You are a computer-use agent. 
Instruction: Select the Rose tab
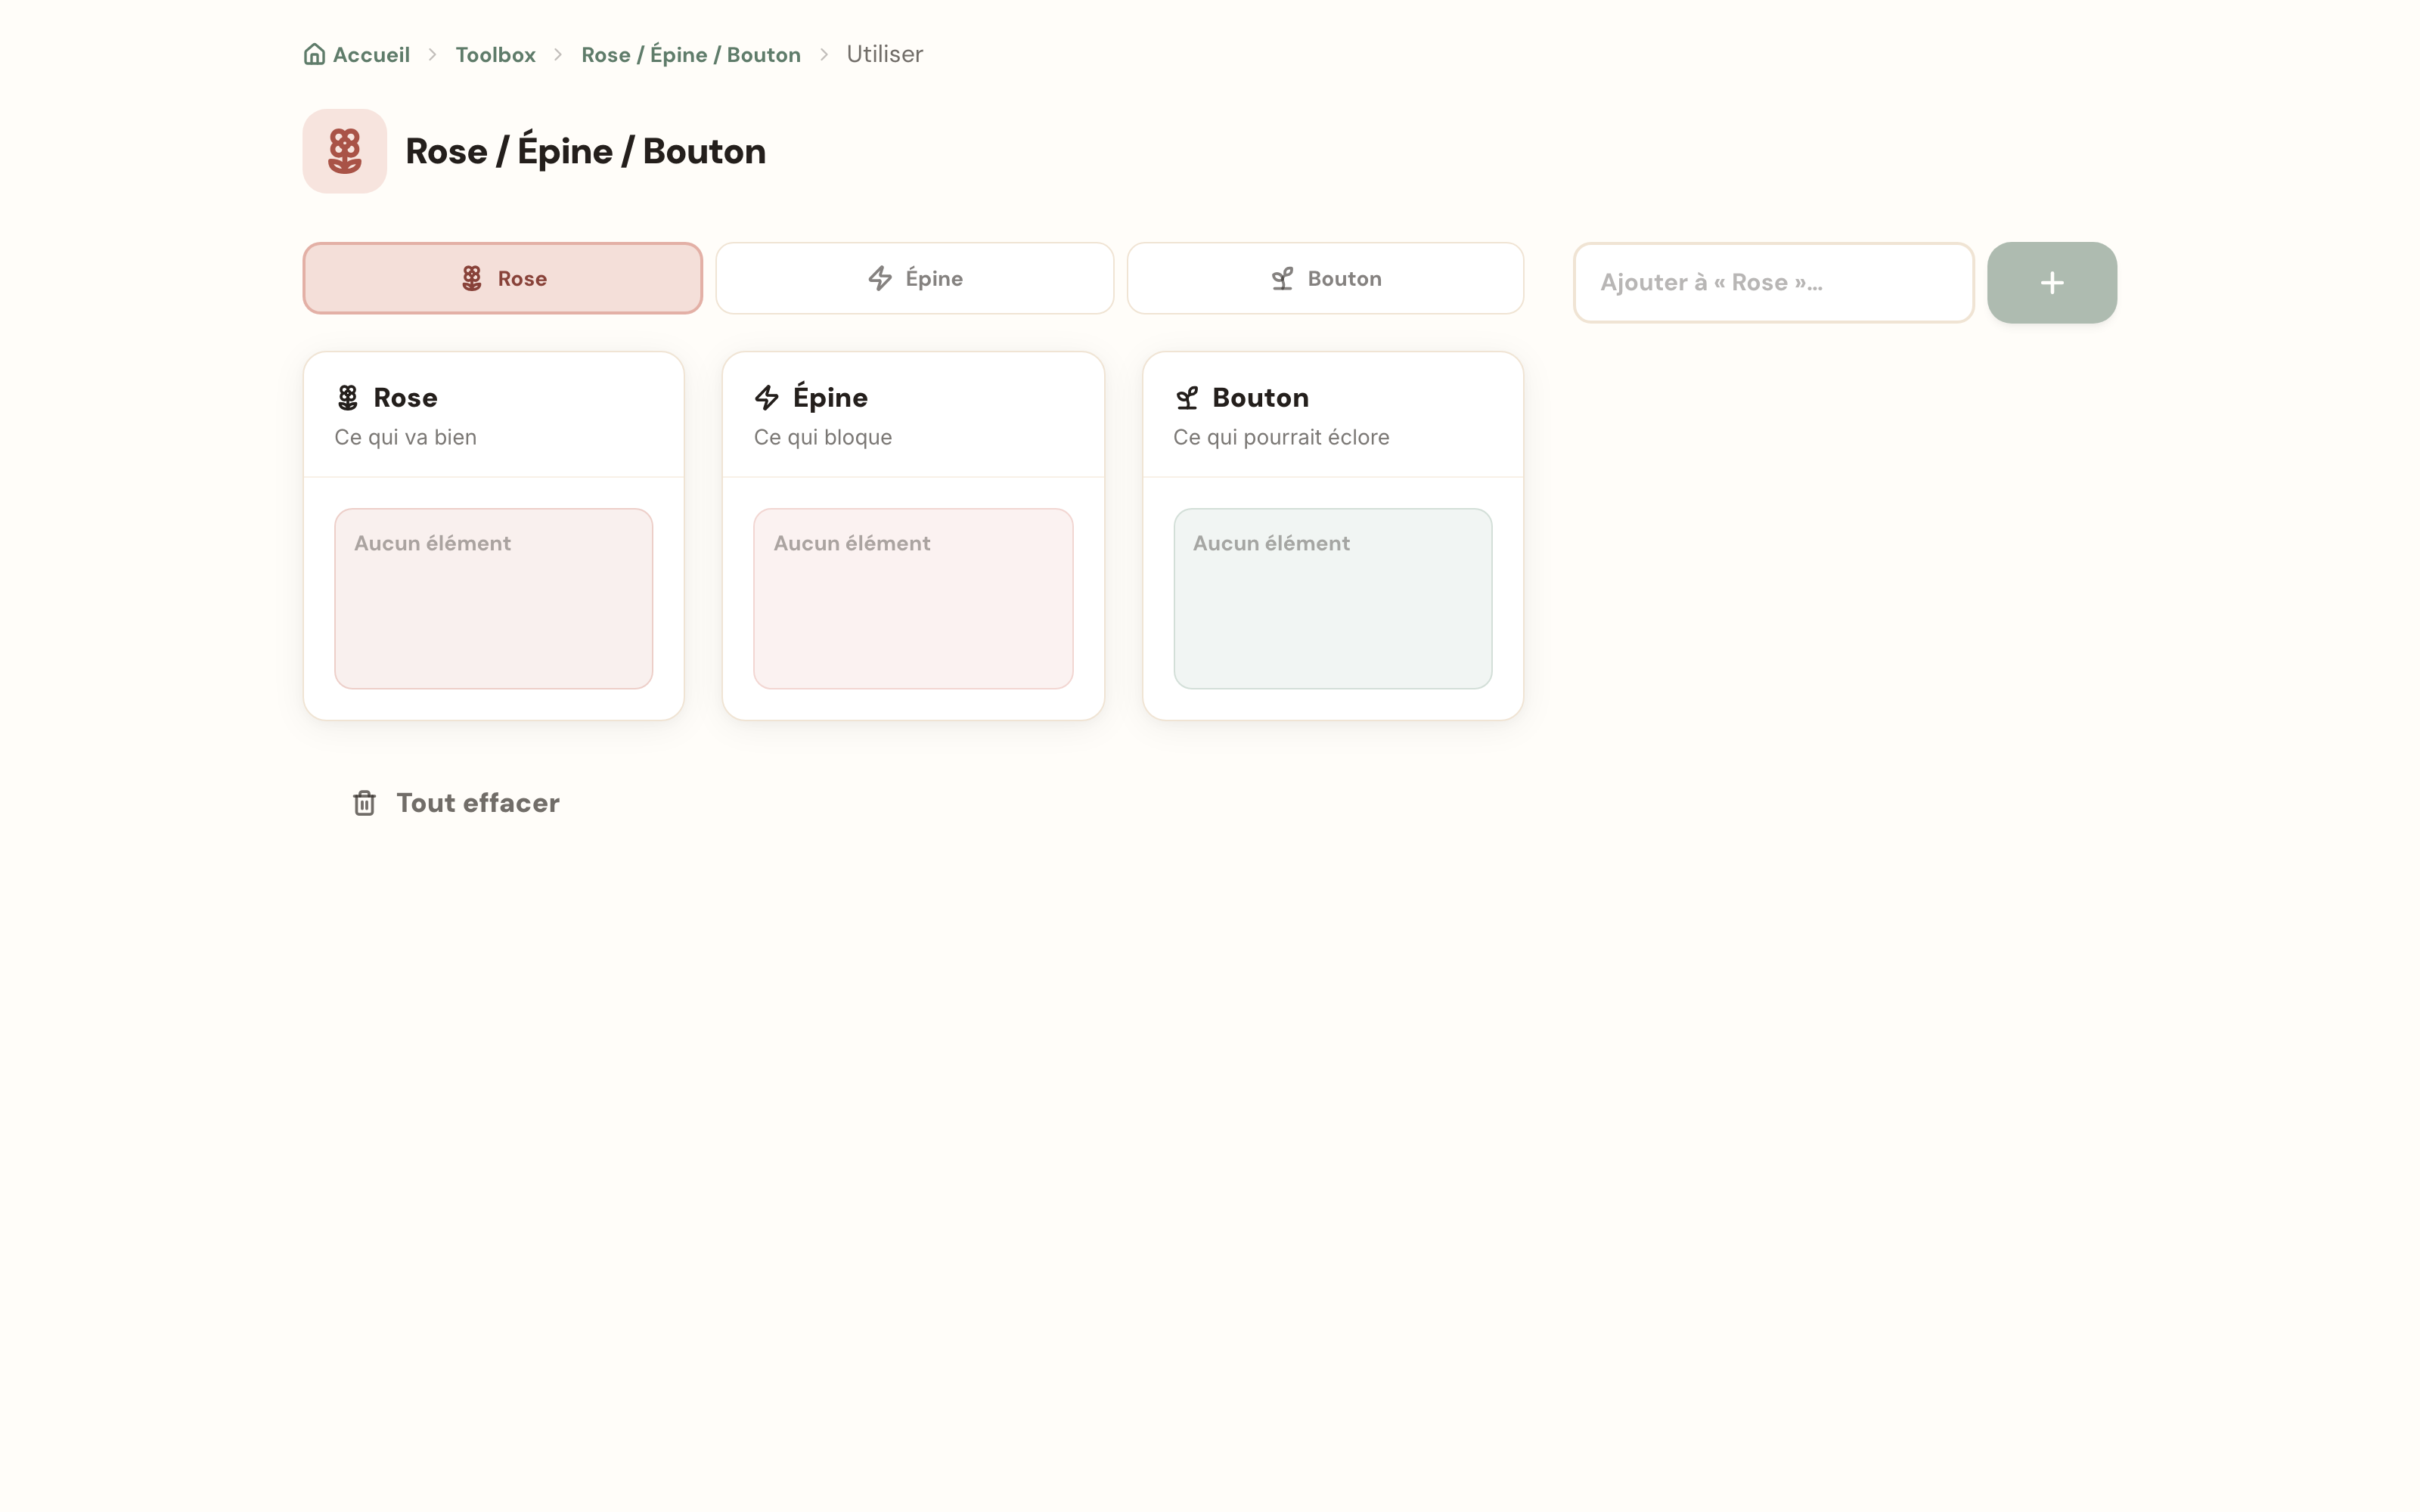point(503,278)
